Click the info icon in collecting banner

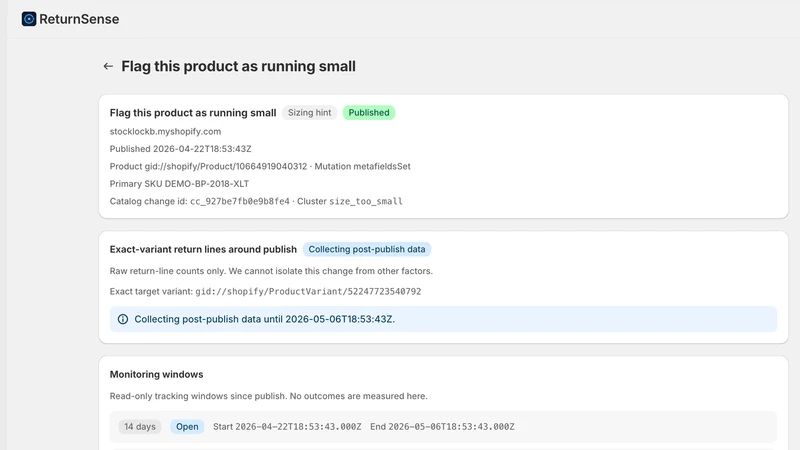tap(123, 319)
